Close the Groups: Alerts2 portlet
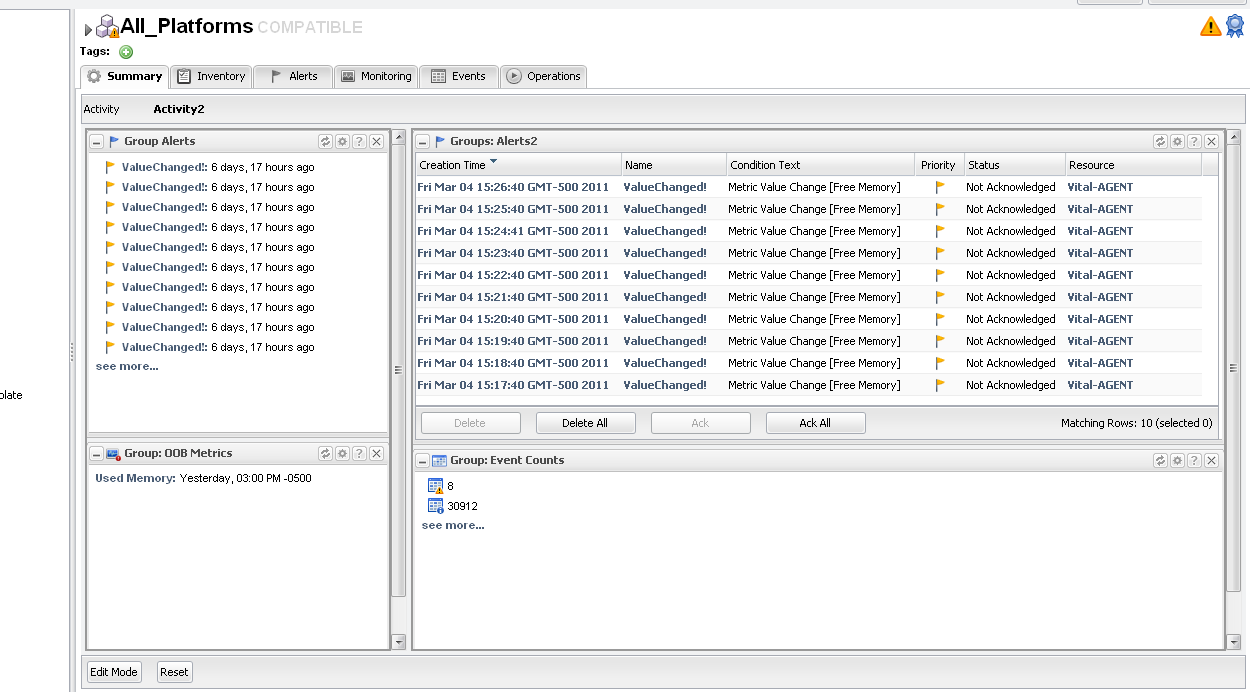1250x692 pixels. point(1211,142)
